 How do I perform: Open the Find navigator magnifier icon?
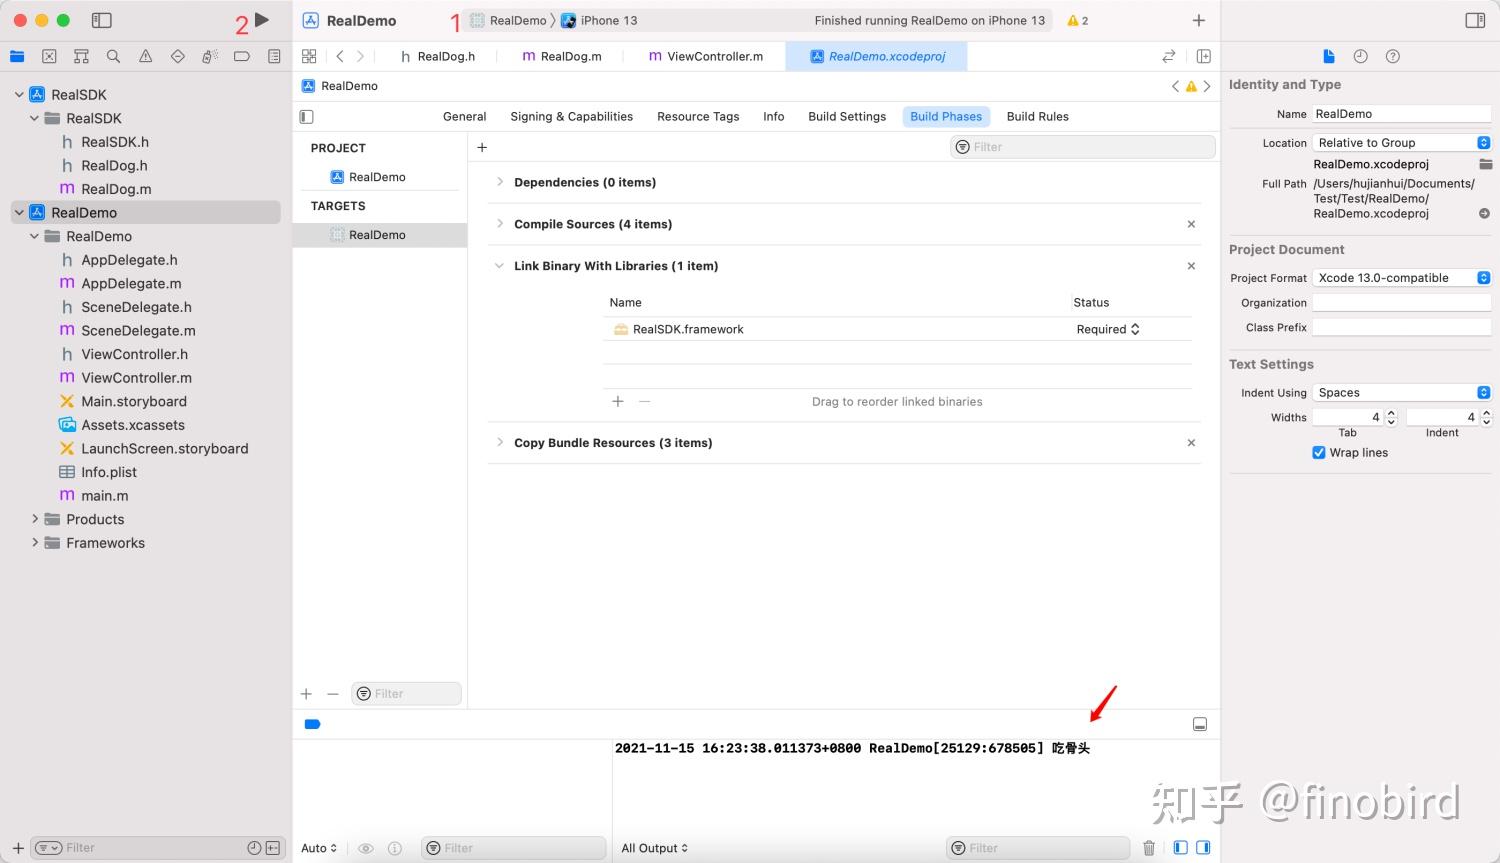pyautogui.click(x=113, y=57)
